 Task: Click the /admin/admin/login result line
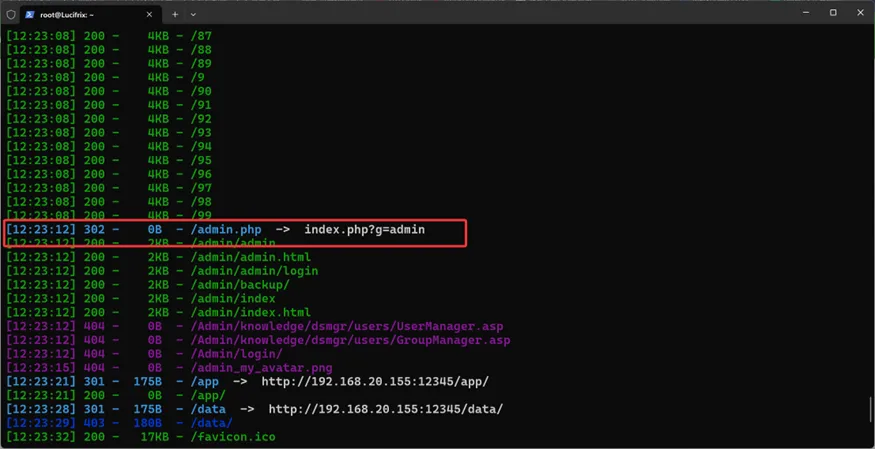[x=254, y=271]
